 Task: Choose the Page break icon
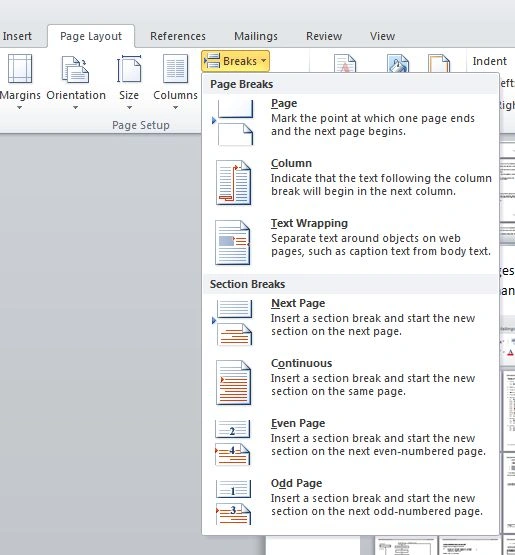click(233, 122)
